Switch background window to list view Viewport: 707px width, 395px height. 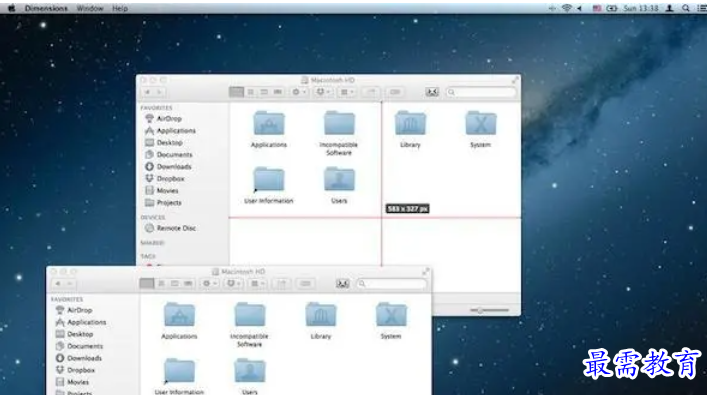coord(250,92)
